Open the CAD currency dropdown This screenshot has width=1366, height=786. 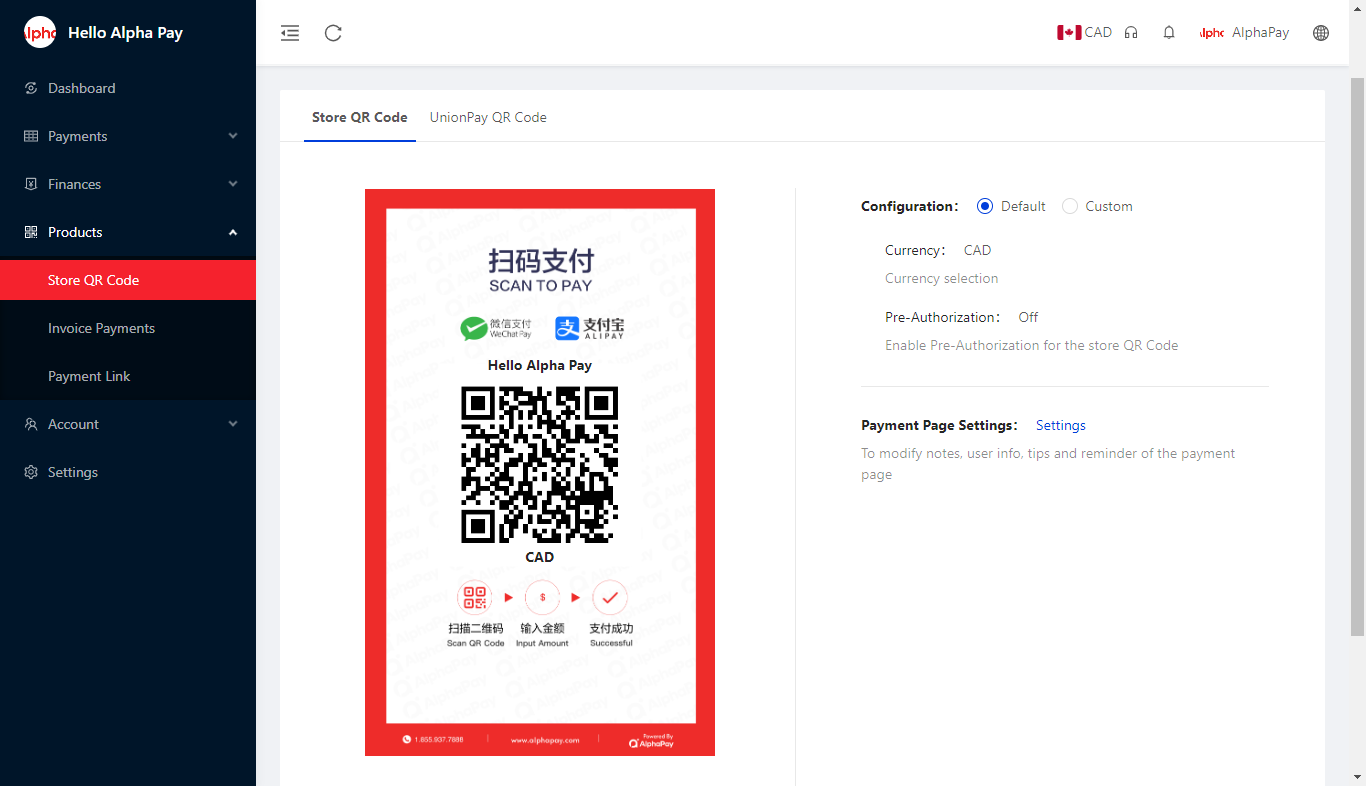click(x=1085, y=32)
